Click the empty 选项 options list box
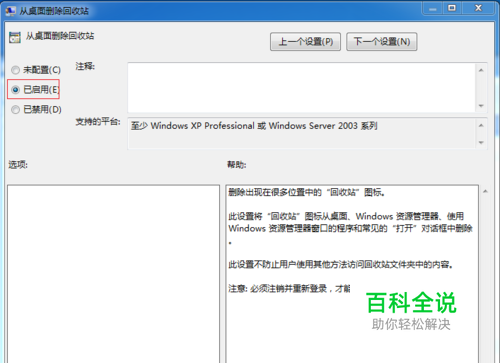The height and width of the screenshot is (363, 500). [113, 274]
